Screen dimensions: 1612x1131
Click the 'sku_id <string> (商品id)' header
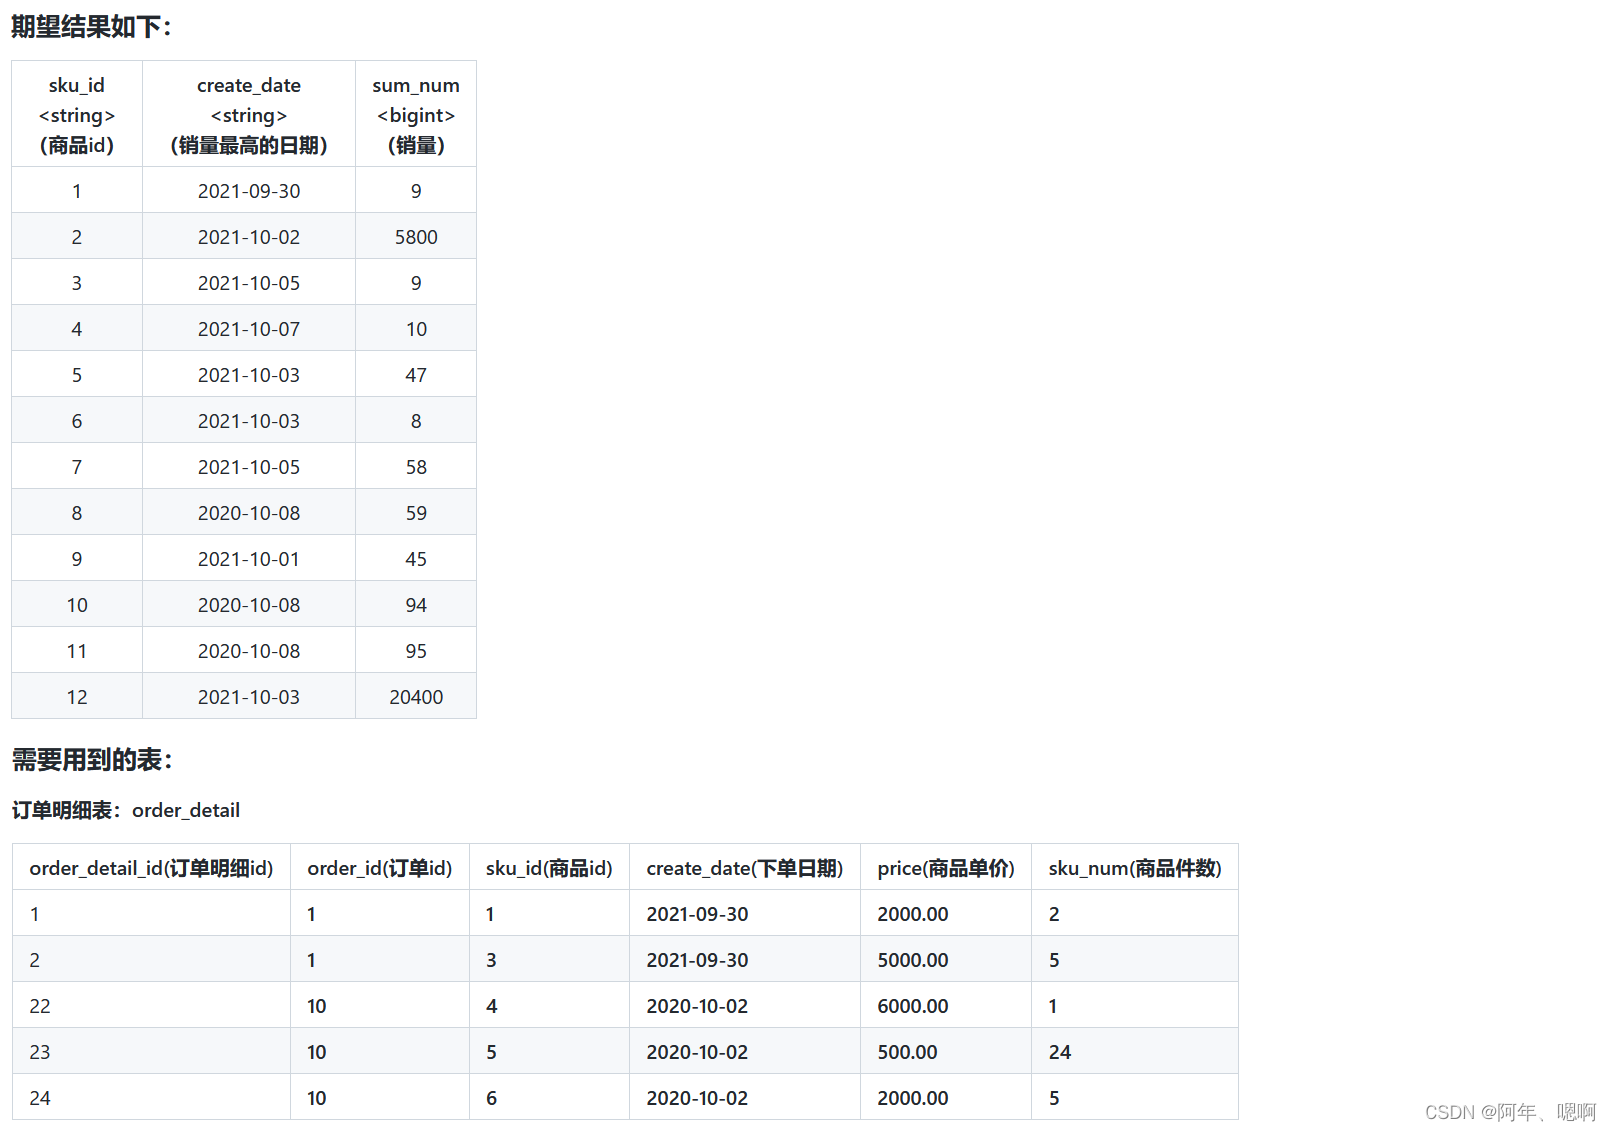(x=77, y=114)
